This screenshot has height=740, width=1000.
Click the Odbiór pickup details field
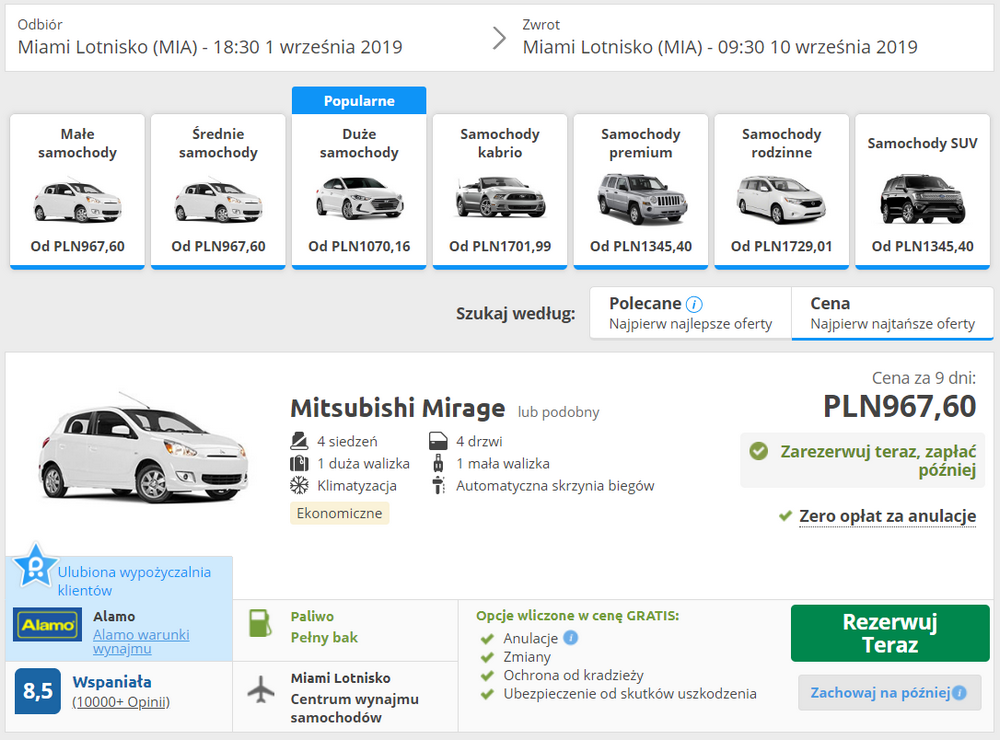coord(210,37)
